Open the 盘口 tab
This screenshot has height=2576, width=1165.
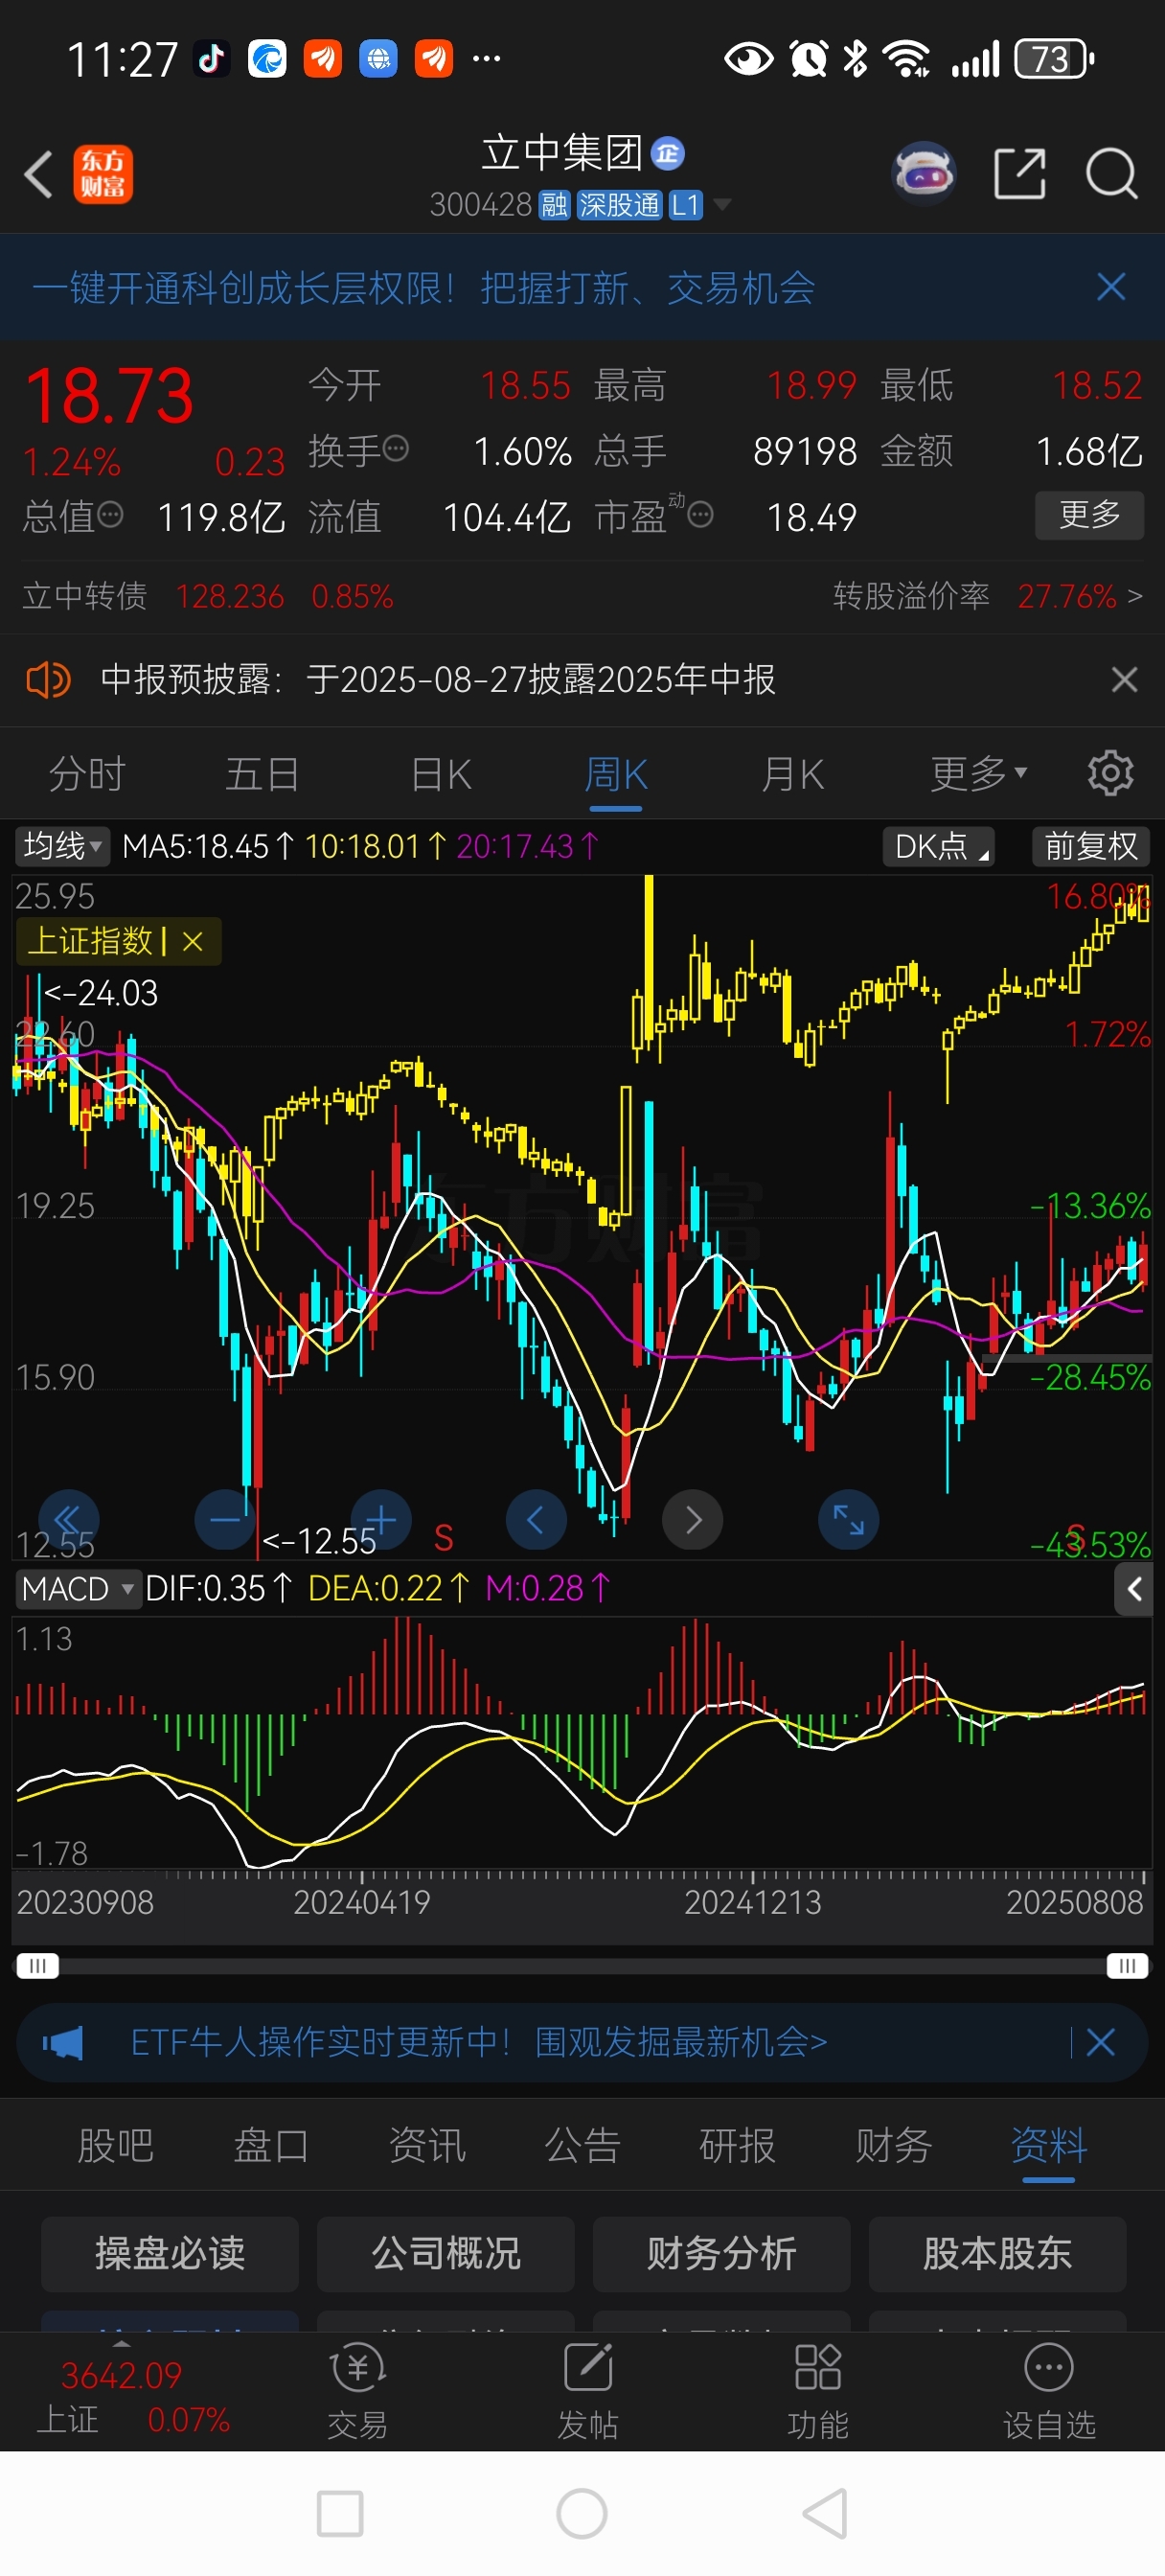271,2145
